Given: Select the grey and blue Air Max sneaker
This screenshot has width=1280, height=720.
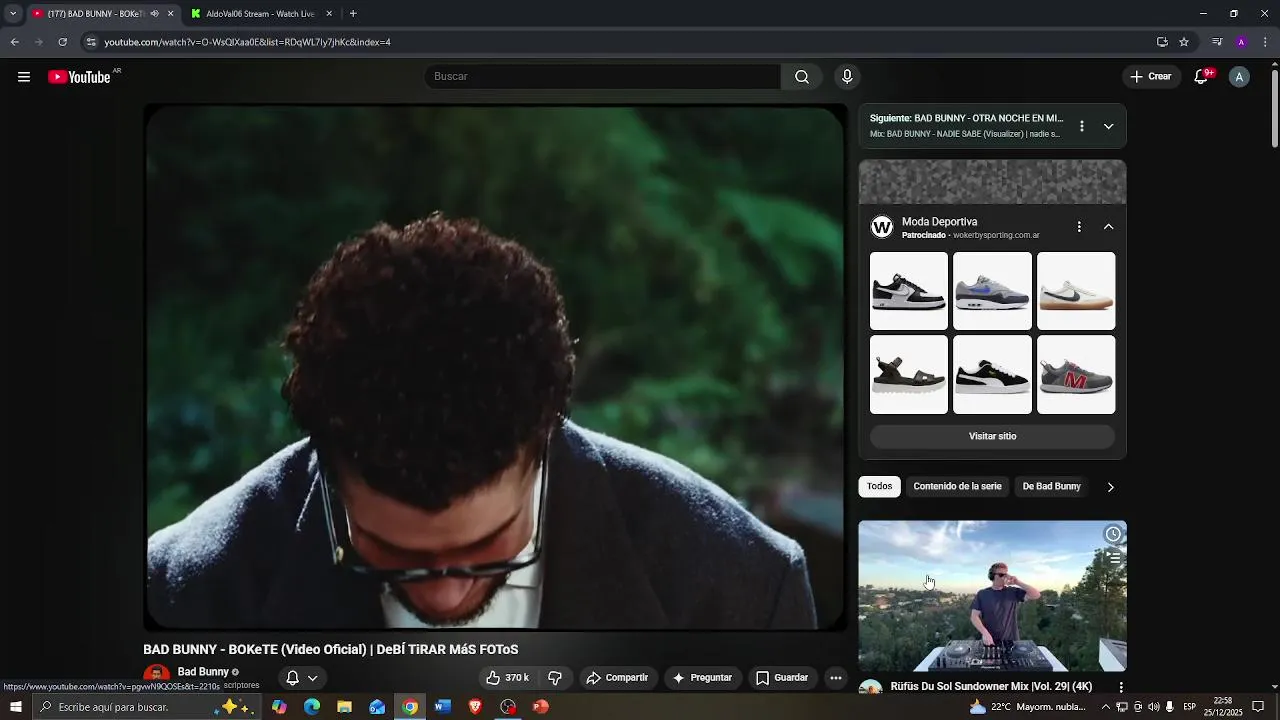Looking at the screenshot, I should [992, 291].
